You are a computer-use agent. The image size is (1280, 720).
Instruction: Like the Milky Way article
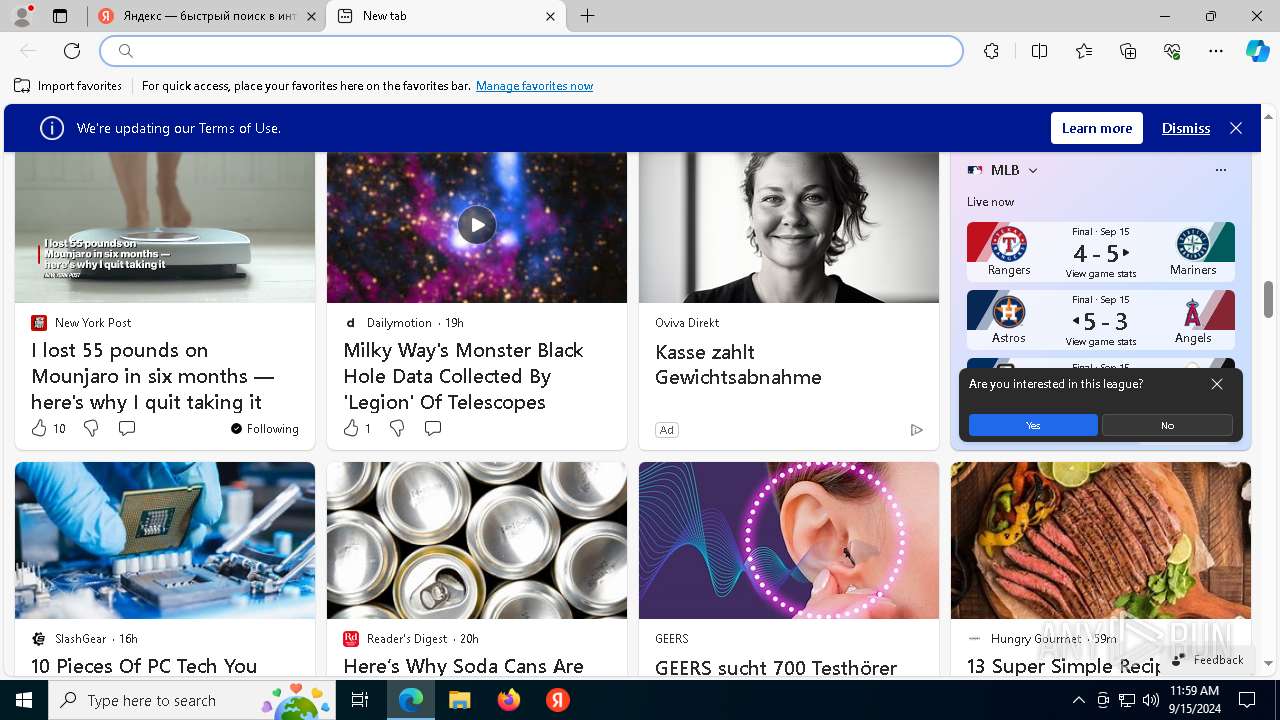tap(351, 428)
